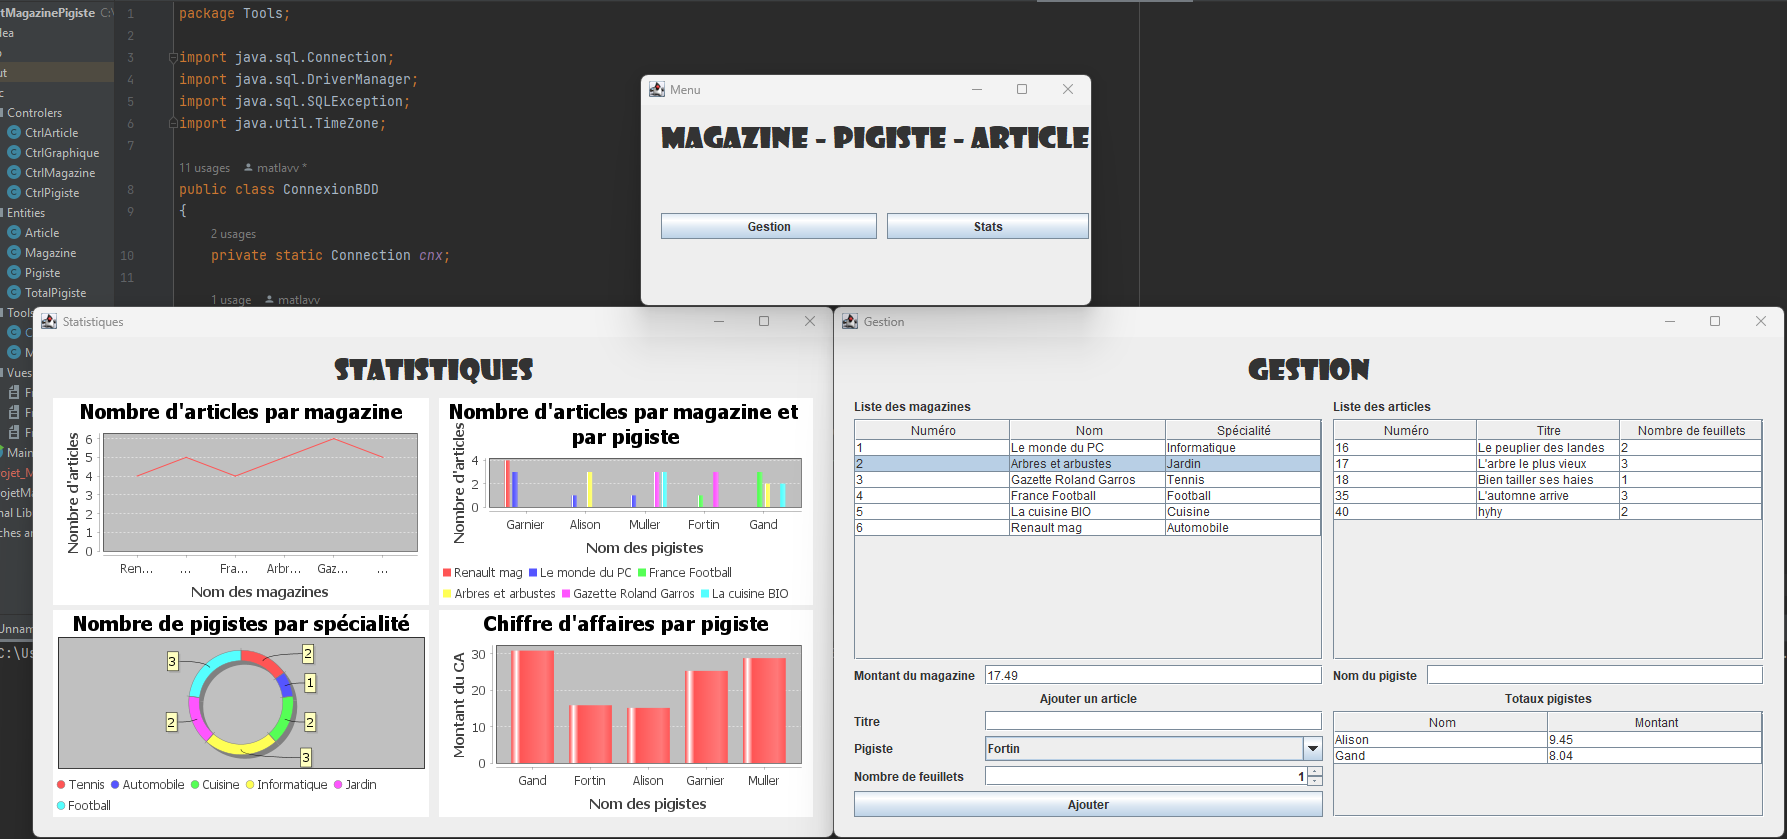Click the Article entity class icon

(x=14, y=233)
